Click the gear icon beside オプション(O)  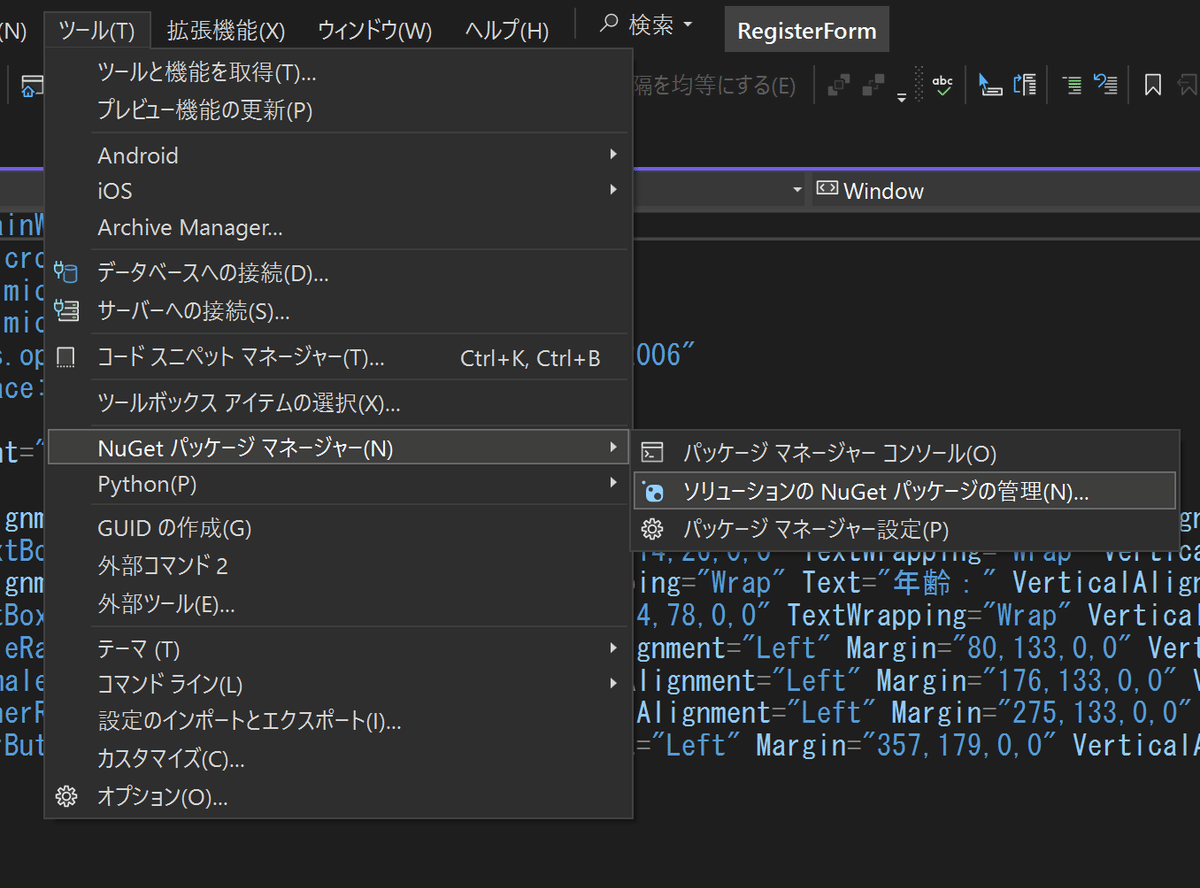click(x=66, y=797)
